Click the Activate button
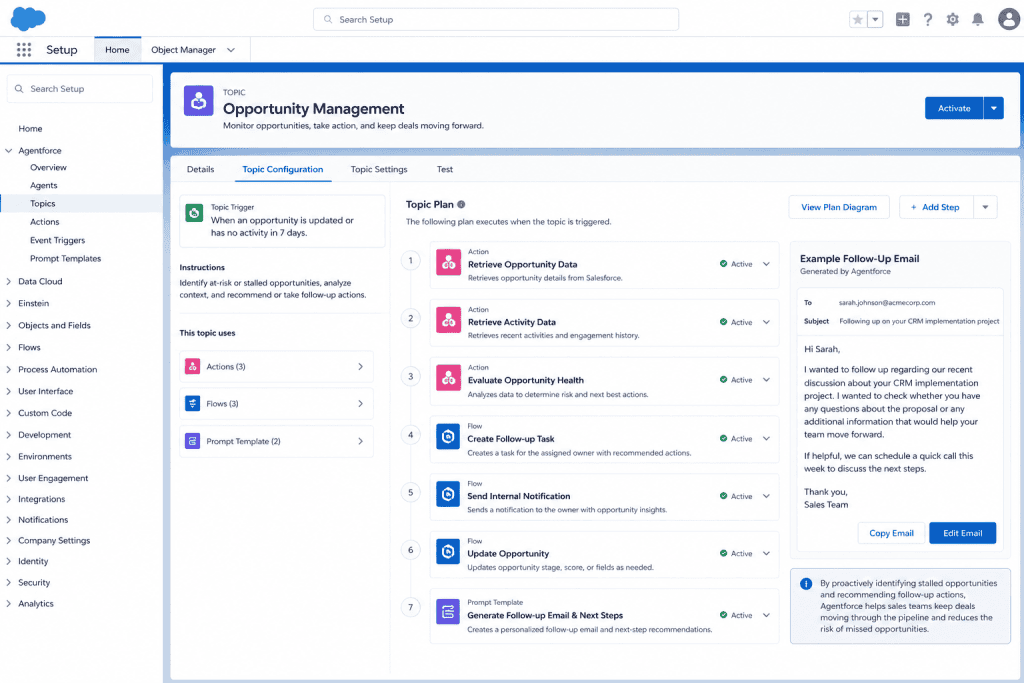 (x=954, y=108)
